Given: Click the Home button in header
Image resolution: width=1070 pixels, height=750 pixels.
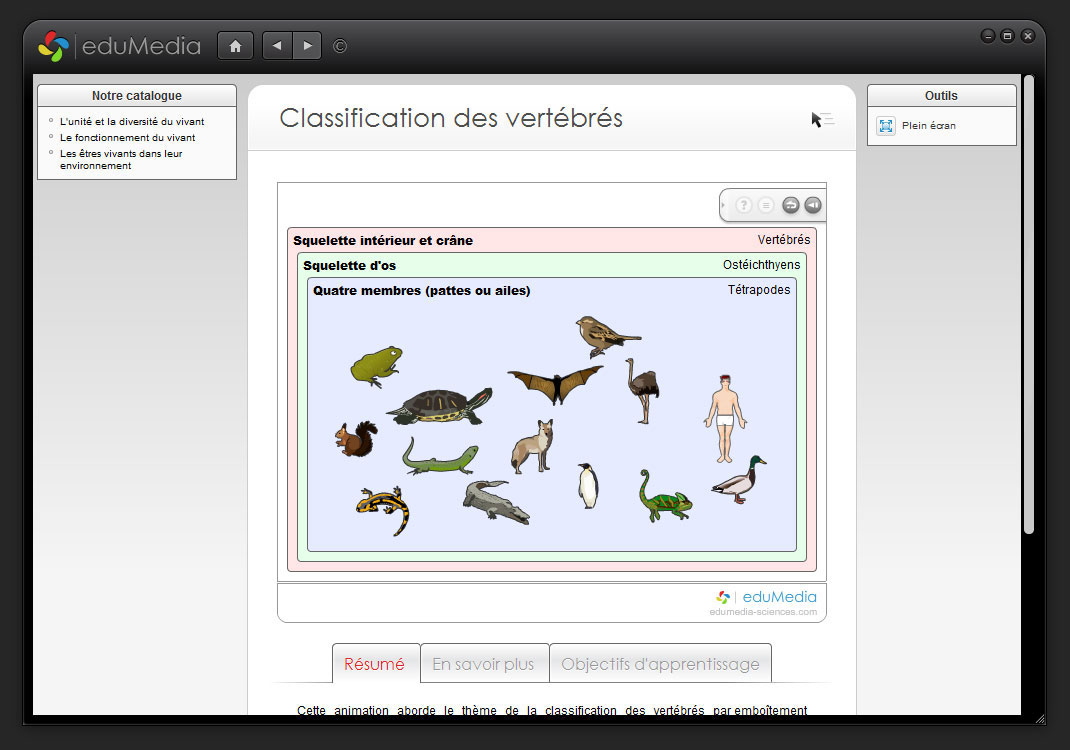Looking at the screenshot, I should click(x=235, y=46).
